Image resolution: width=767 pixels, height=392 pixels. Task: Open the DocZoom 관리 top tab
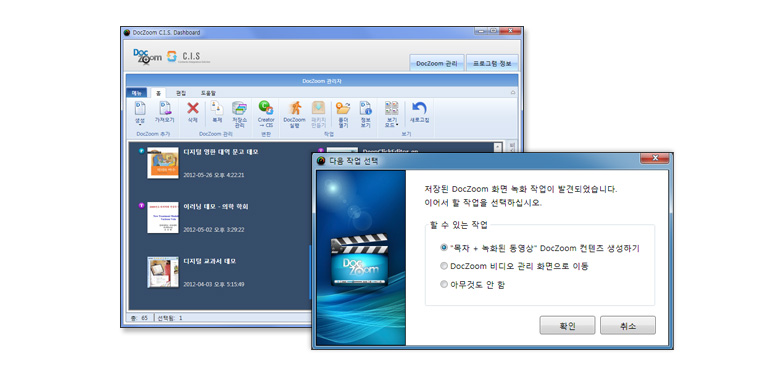pos(436,64)
